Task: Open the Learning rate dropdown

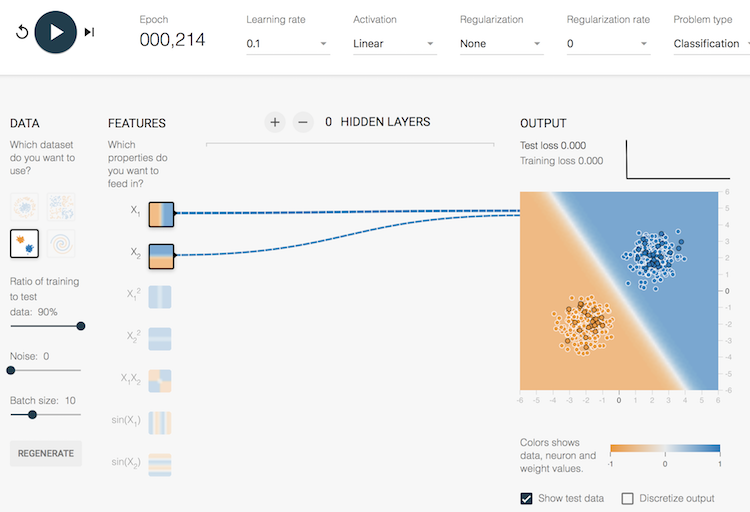Action: [288, 44]
